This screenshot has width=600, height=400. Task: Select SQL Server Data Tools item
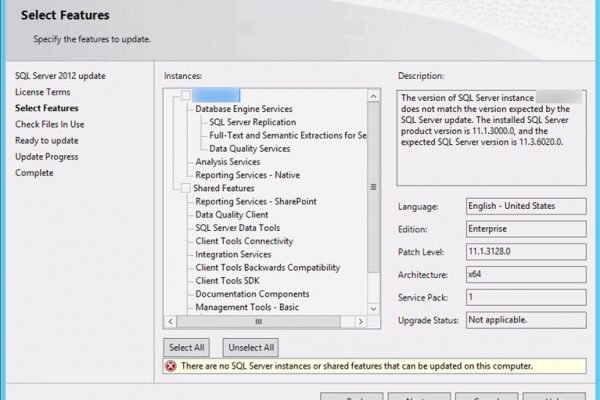(238, 228)
